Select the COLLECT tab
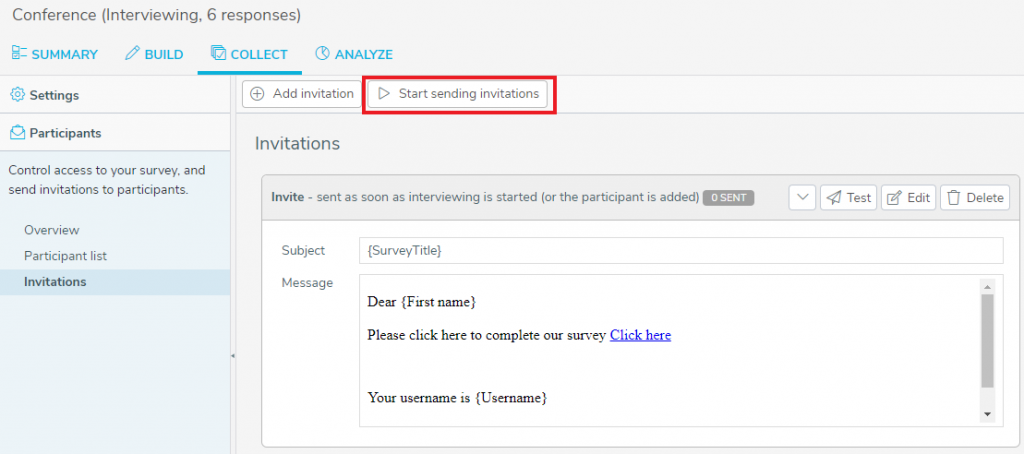Screen dimensions: 1024x454 [x=249, y=54]
